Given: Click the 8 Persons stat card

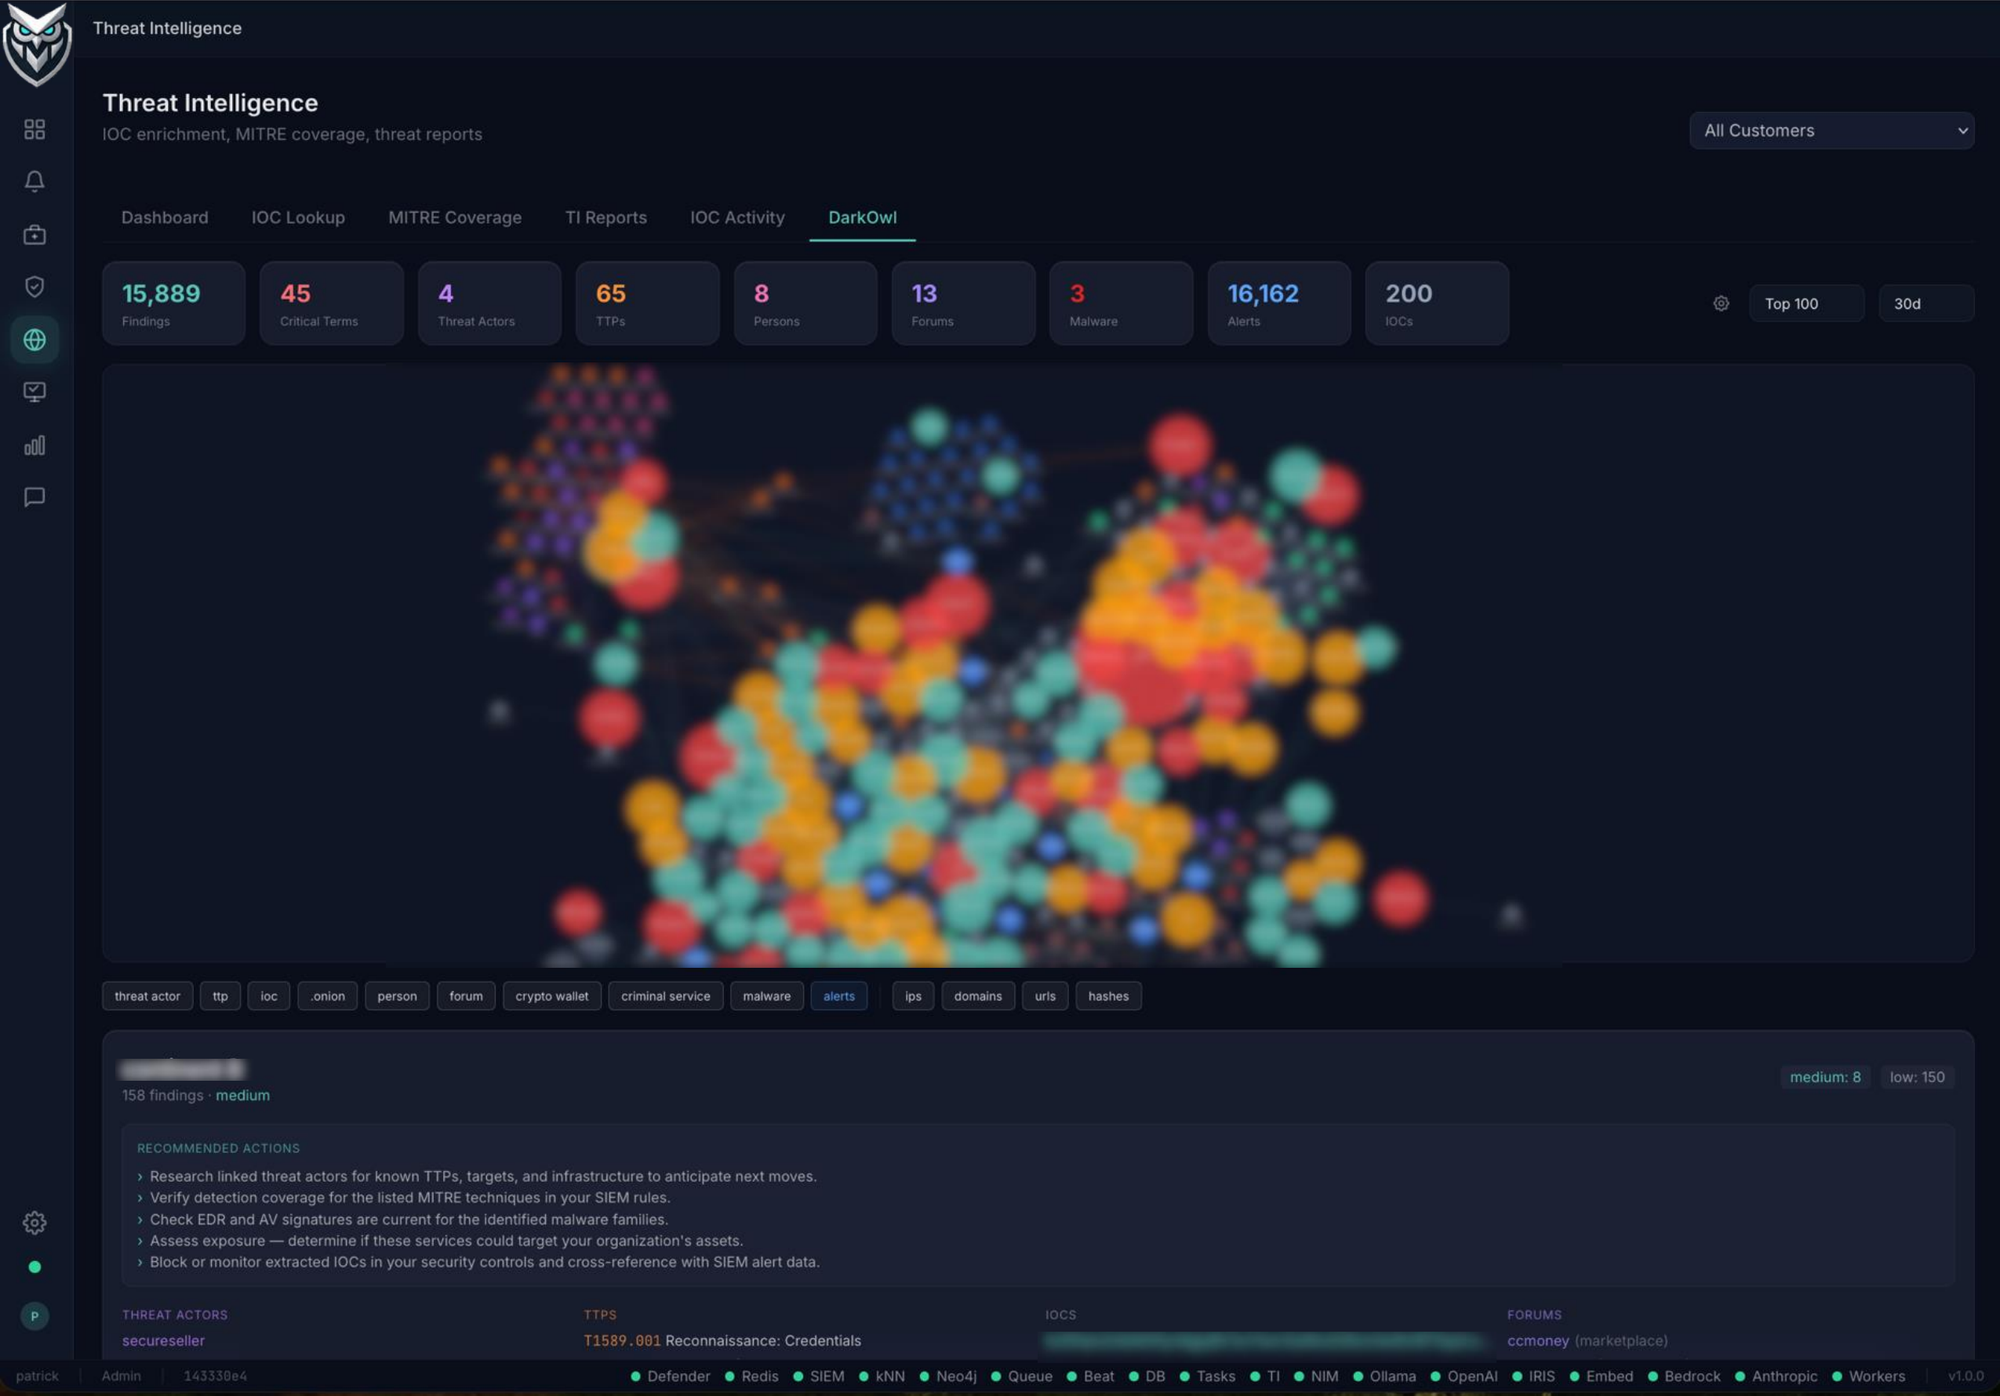Looking at the screenshot, I should click(805, 303).
